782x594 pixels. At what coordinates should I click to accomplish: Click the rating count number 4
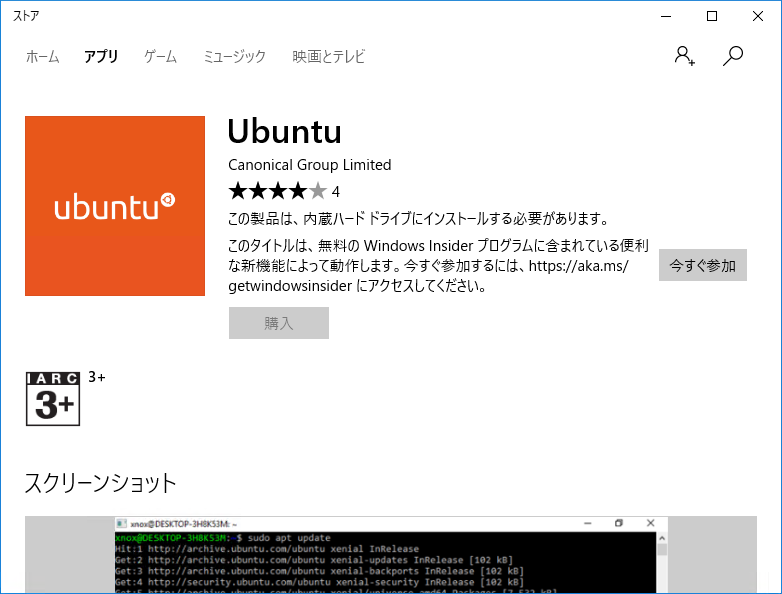point(336,192)
